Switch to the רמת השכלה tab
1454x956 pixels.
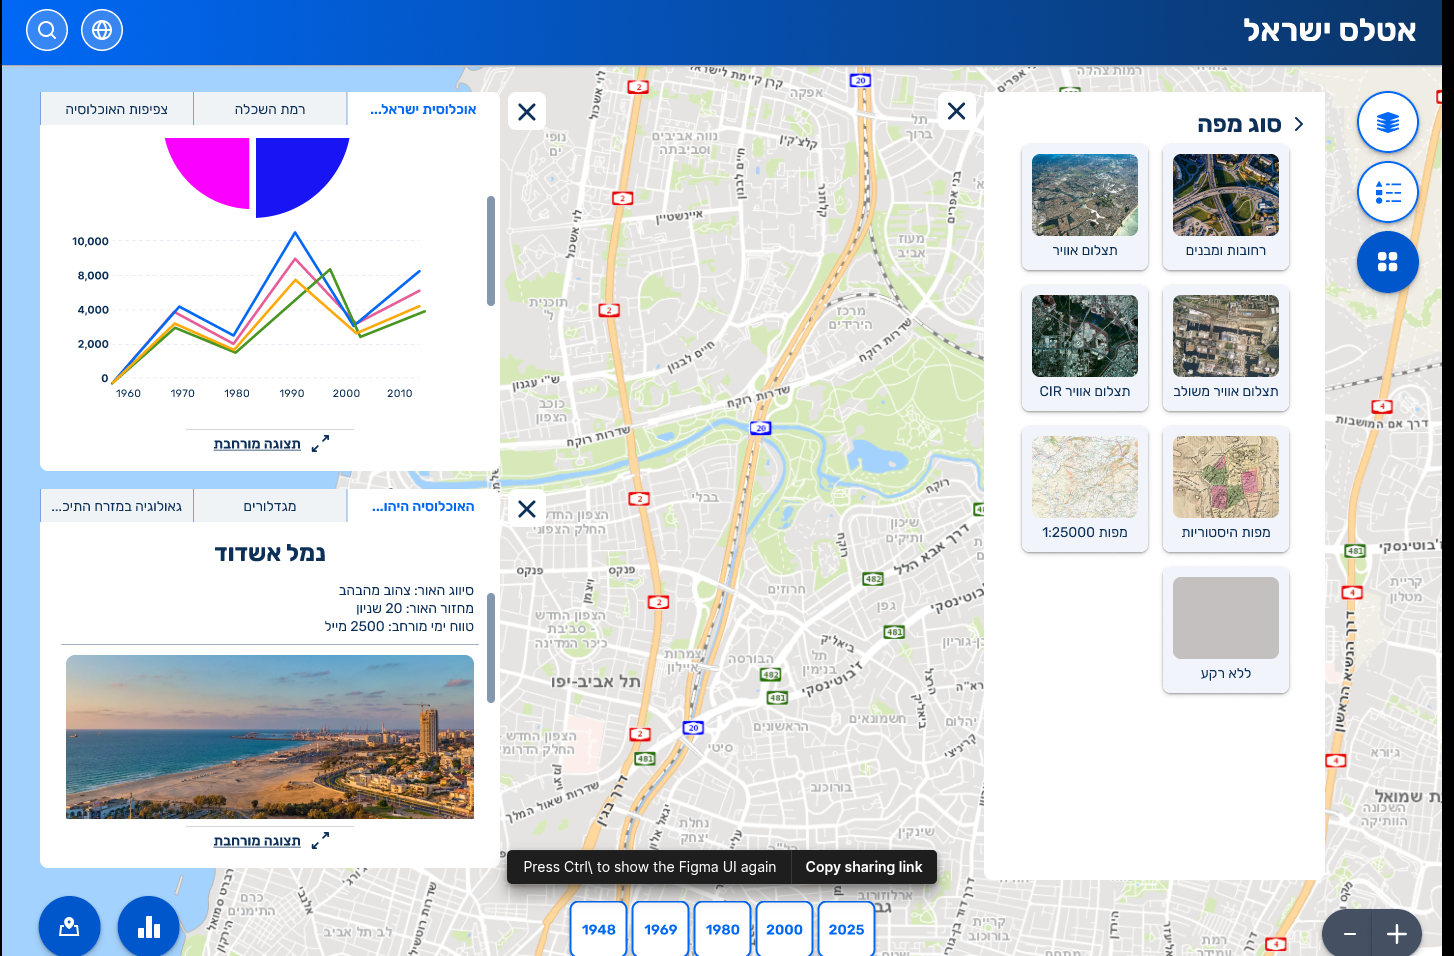(x=270, y=109)
